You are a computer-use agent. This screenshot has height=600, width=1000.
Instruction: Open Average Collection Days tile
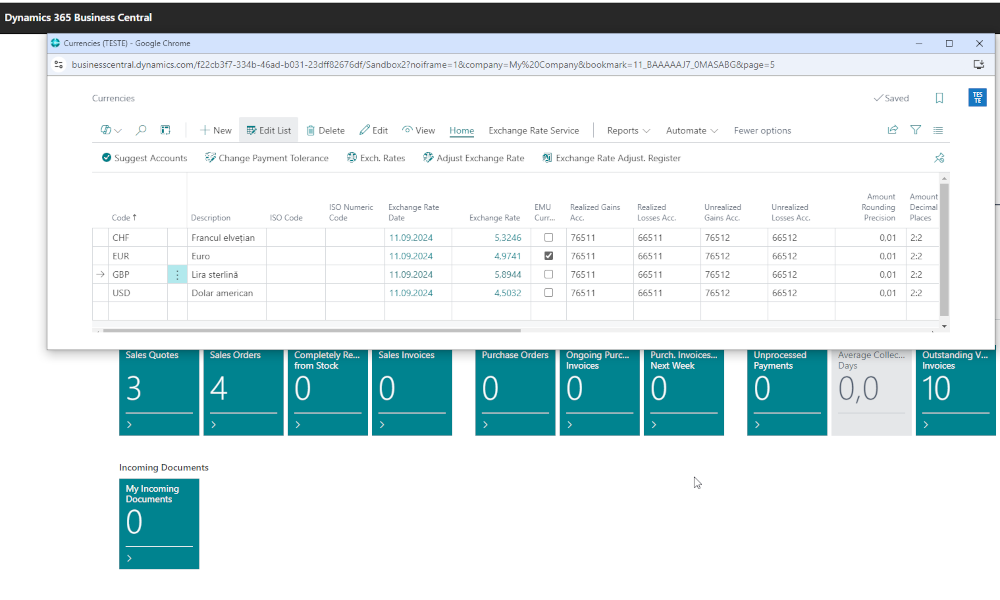(x=871, y=391)
